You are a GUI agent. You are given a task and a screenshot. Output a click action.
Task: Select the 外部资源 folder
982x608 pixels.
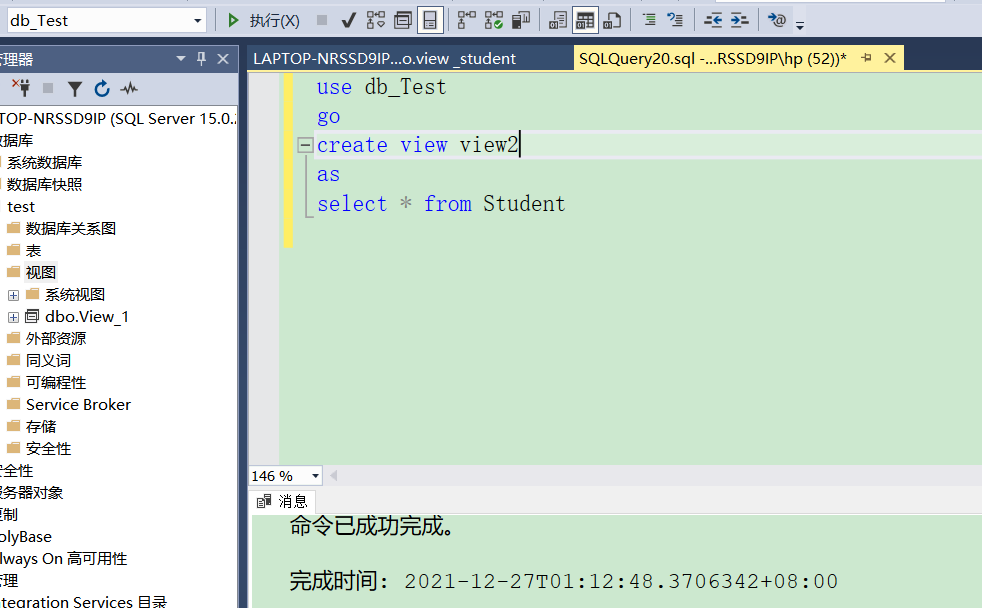[56, 339]
